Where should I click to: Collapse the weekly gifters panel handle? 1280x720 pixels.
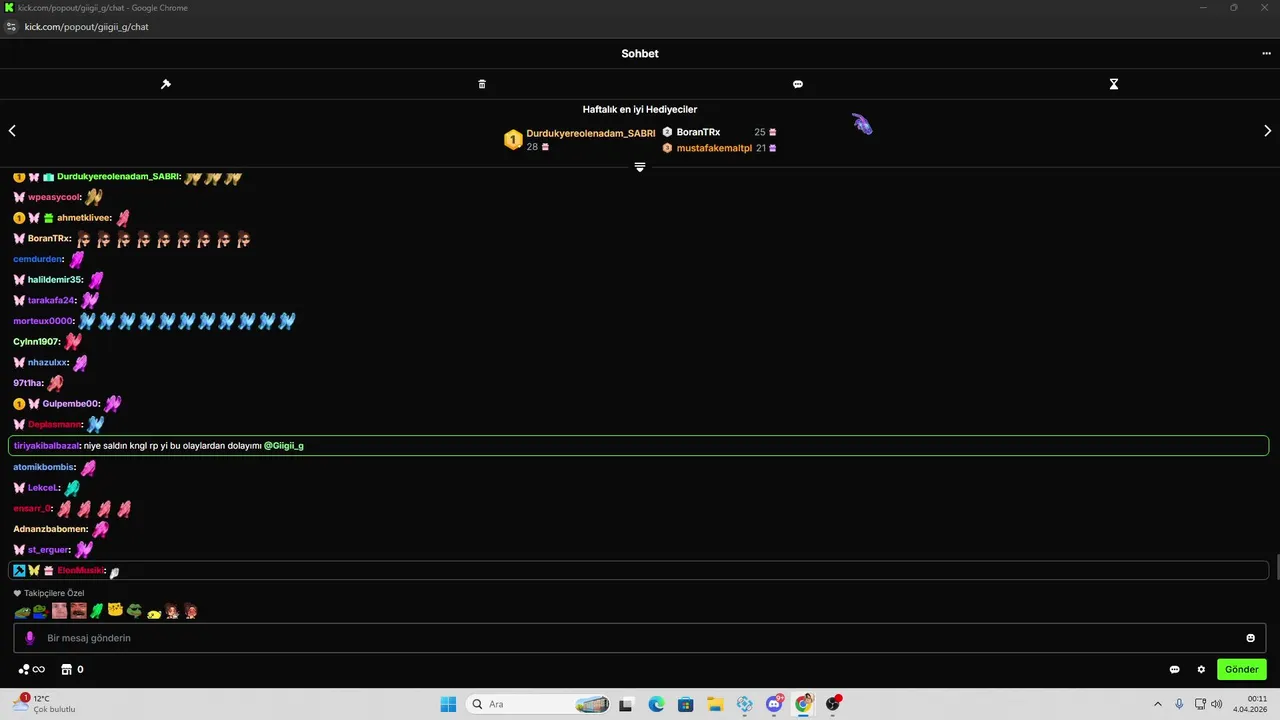[640, 167]
